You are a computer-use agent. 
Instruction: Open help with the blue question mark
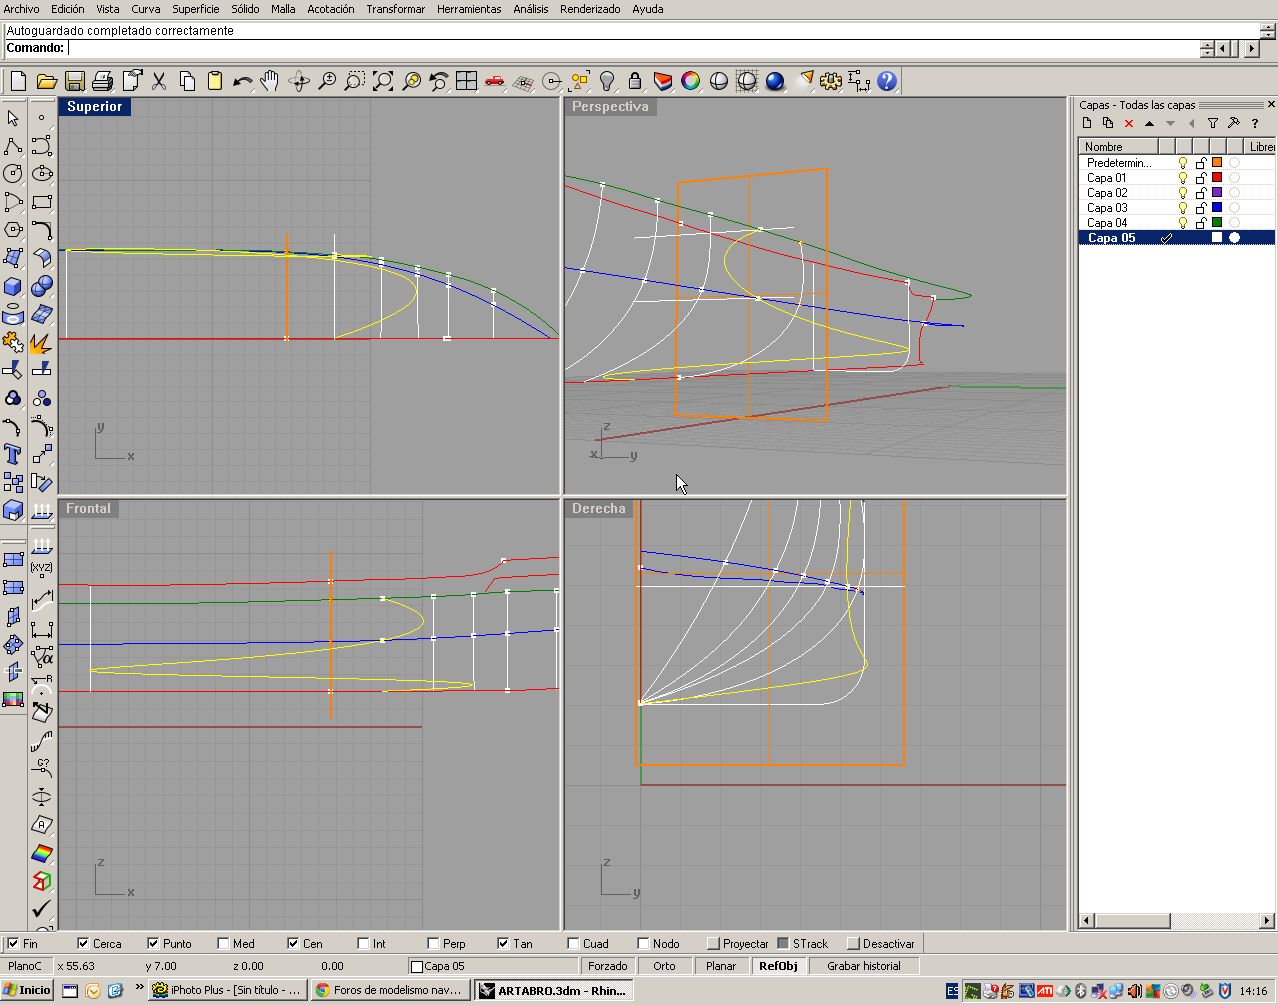(x=887, y=81)
